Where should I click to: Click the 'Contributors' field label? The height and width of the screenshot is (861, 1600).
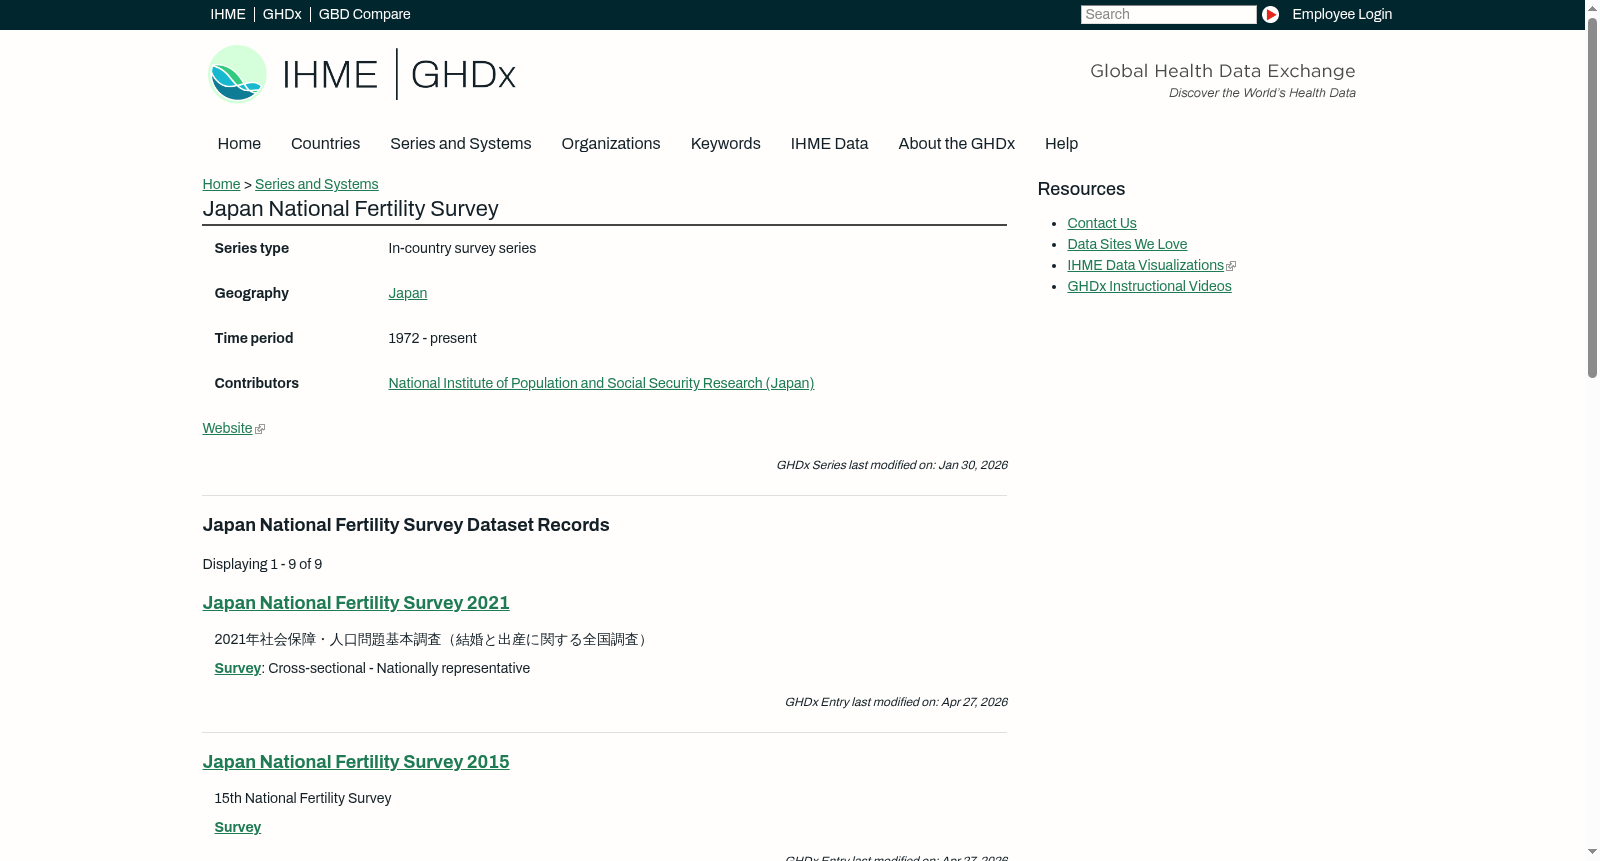[x=256, y=383]
